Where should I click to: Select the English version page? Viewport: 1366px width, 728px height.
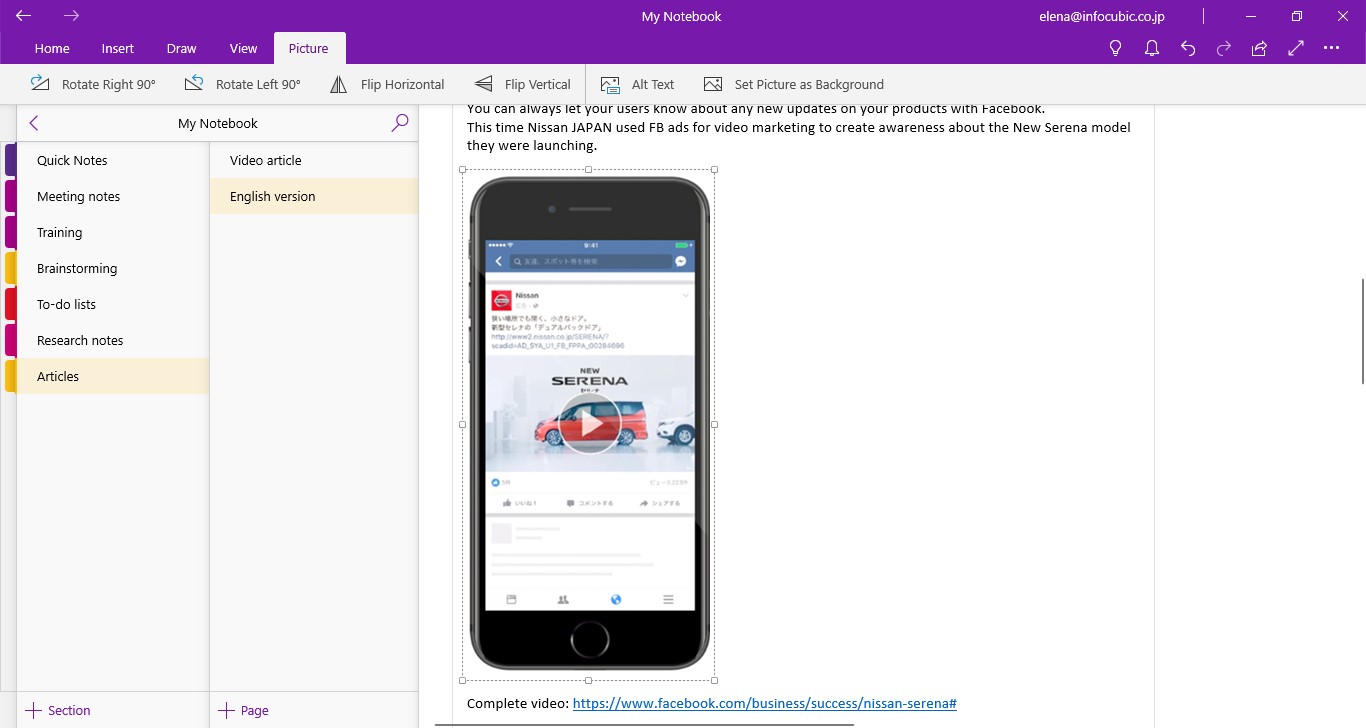click(x=314, y=196)
